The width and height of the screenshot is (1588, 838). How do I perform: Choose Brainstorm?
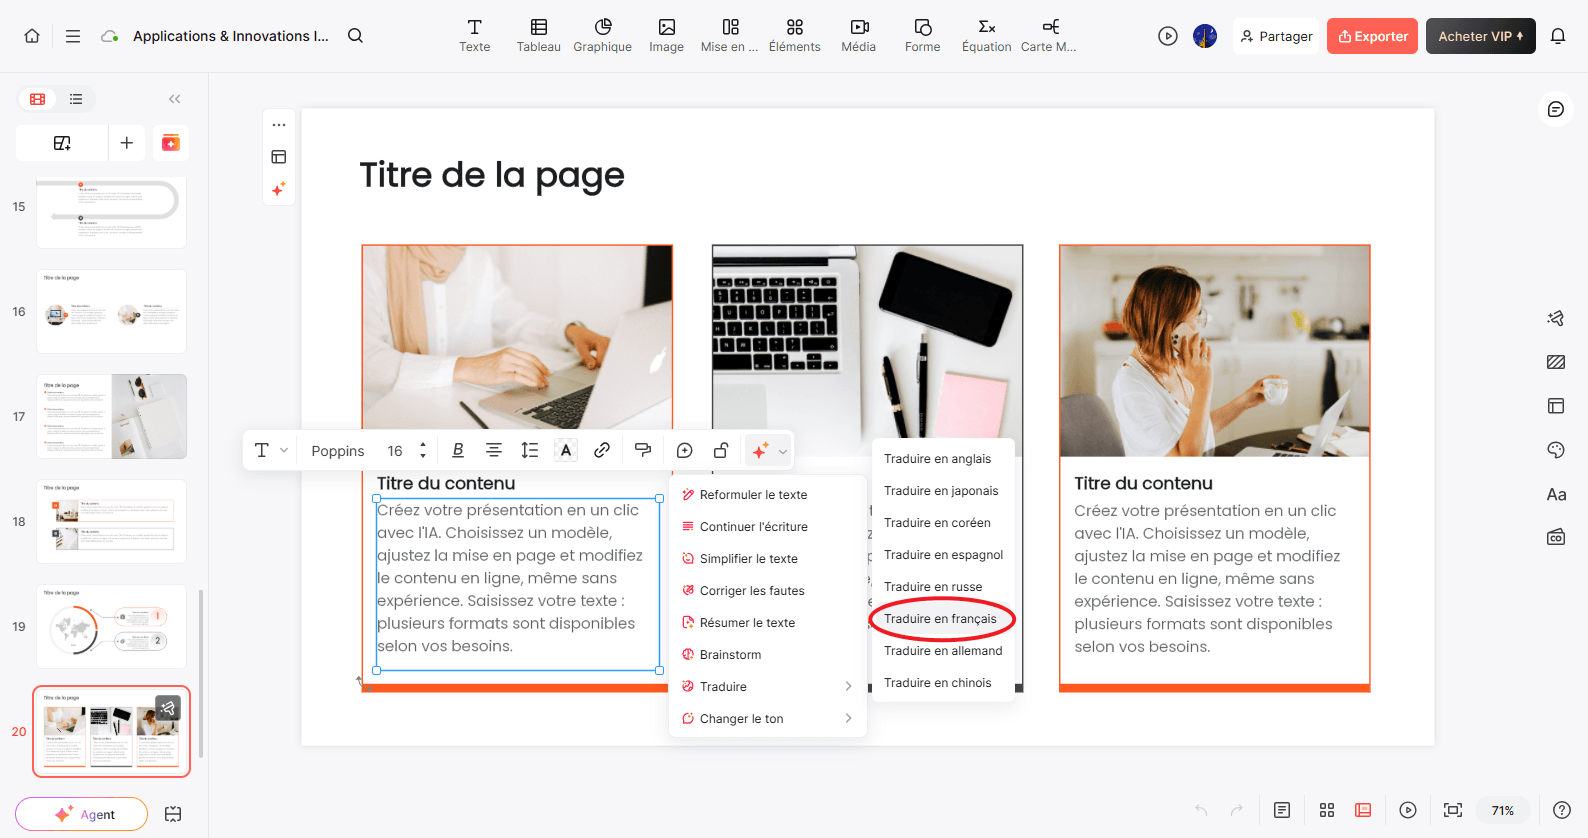767,655
